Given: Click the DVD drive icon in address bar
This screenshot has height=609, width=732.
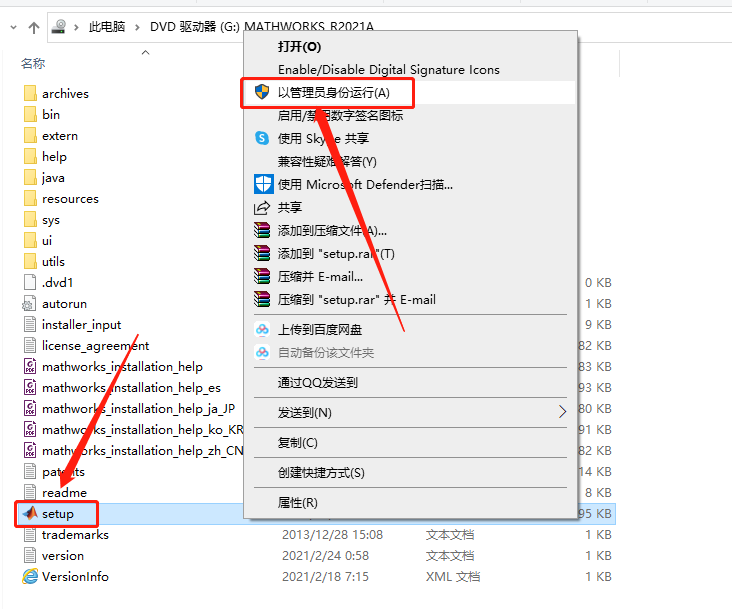Looking at the screenshot, I should pyautogui.click(x=59, y=27).
